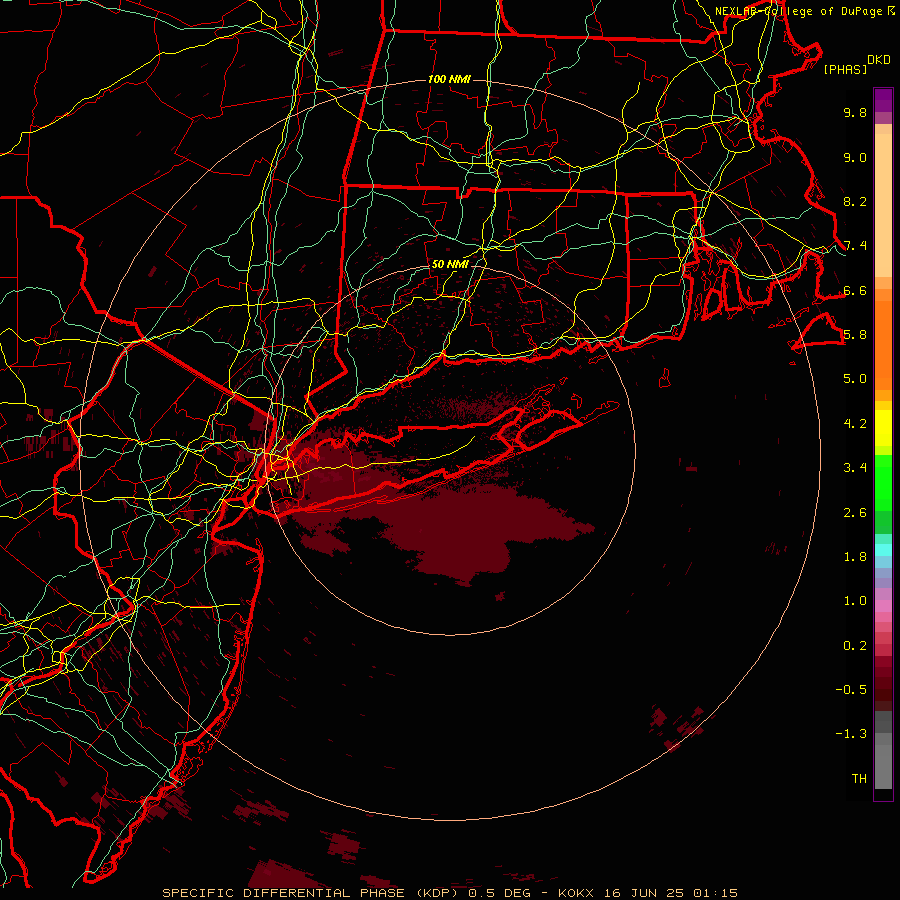Image resolution: width=900 pixels, height=900 pixels.
Task: Click the bright green color bar segment
Action: point(883,484)
